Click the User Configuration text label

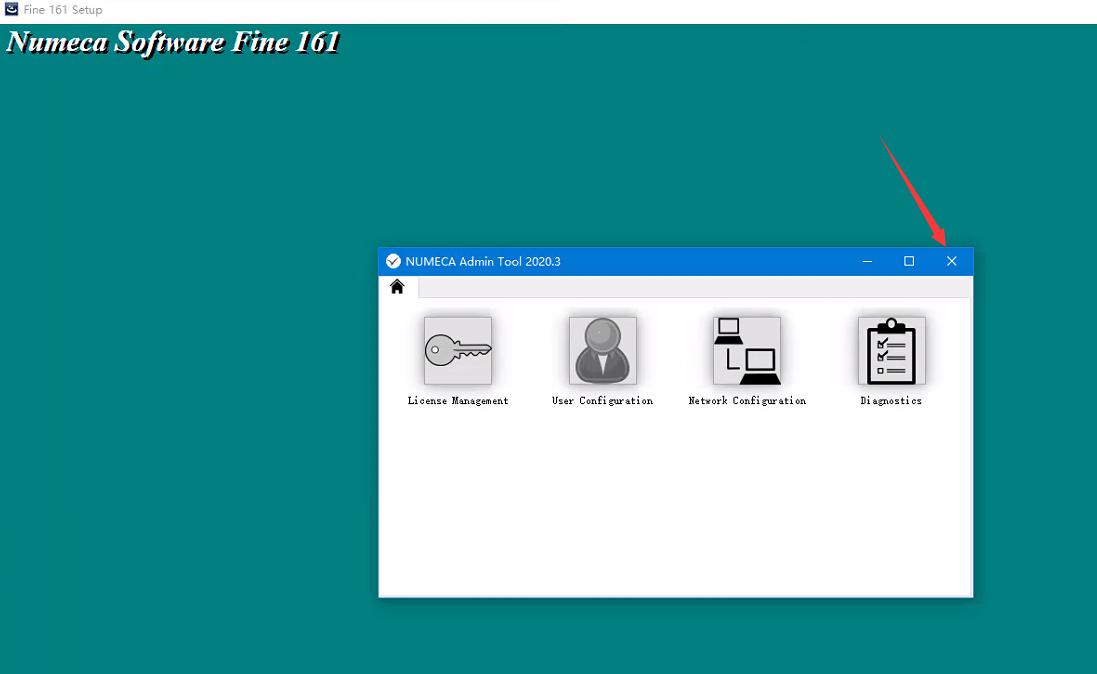coord(602,401)
